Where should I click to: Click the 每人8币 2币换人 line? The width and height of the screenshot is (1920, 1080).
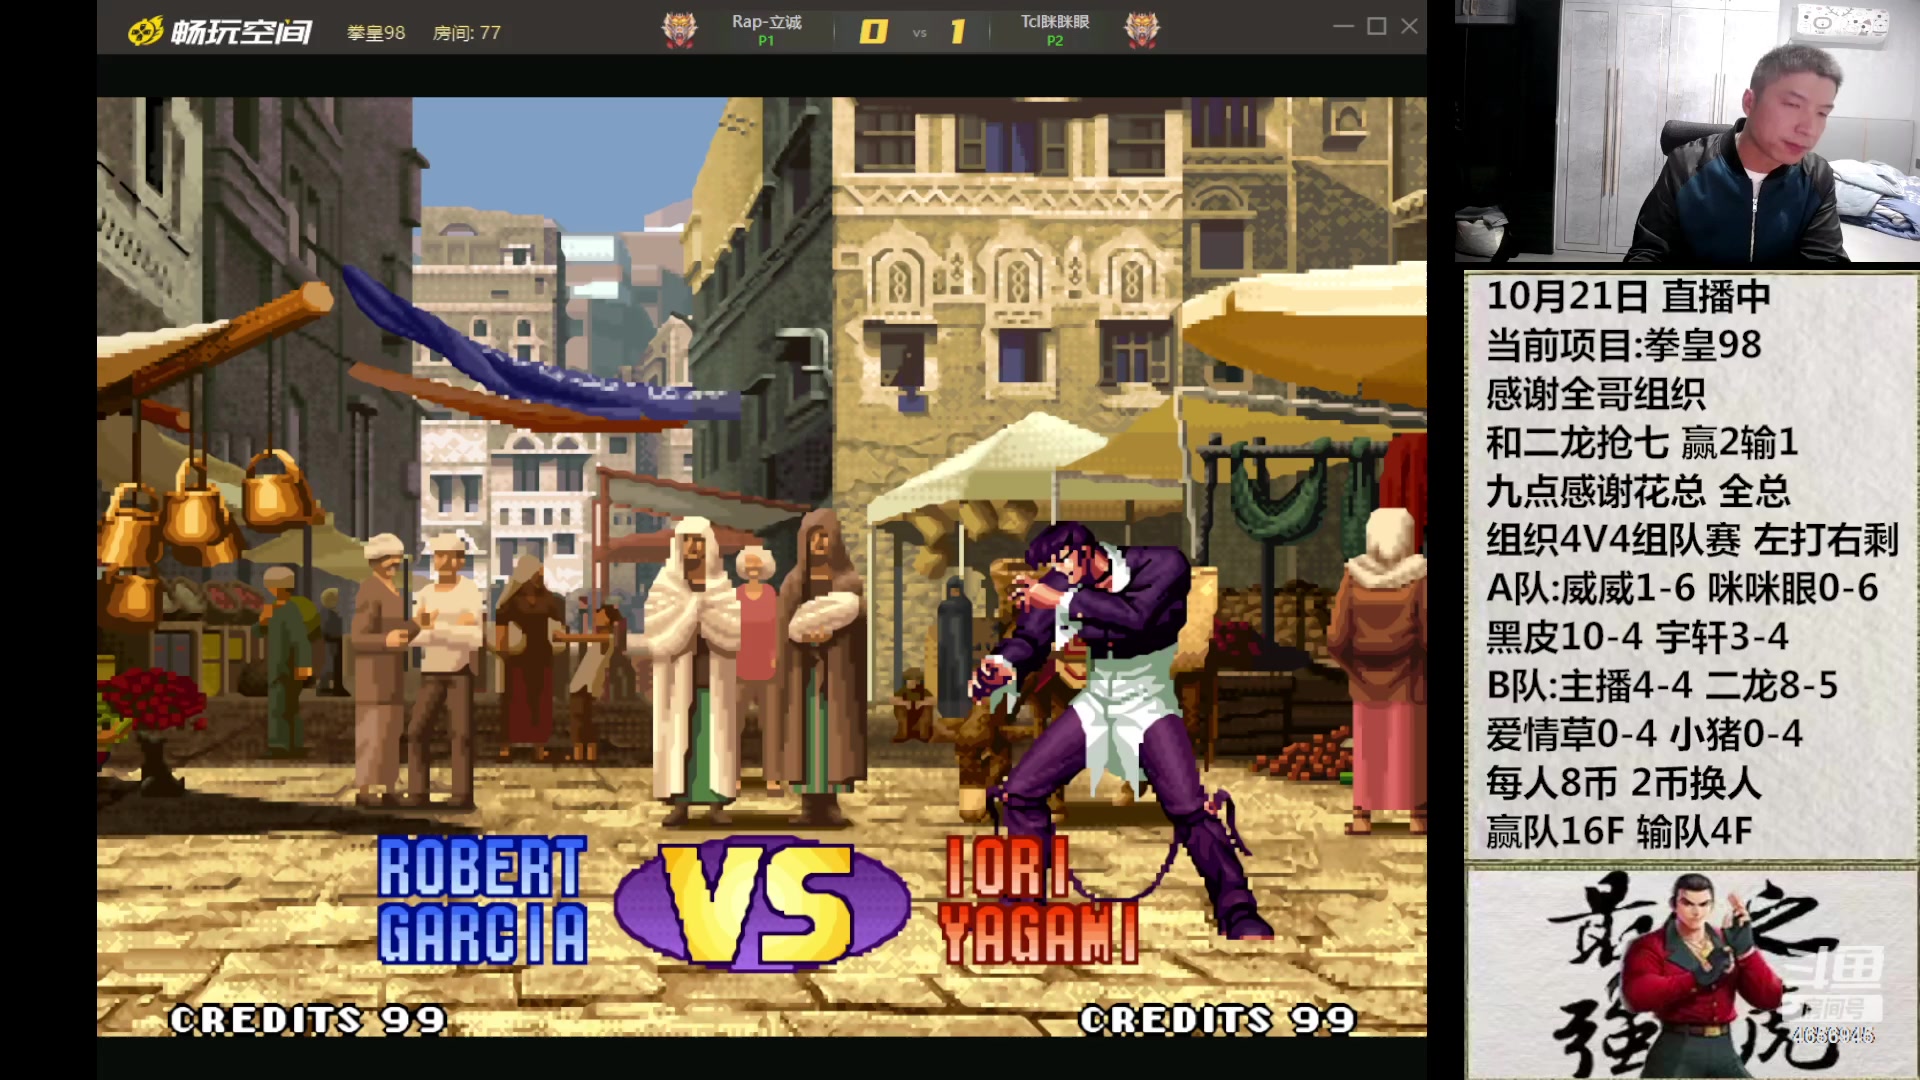point(1623,783)
